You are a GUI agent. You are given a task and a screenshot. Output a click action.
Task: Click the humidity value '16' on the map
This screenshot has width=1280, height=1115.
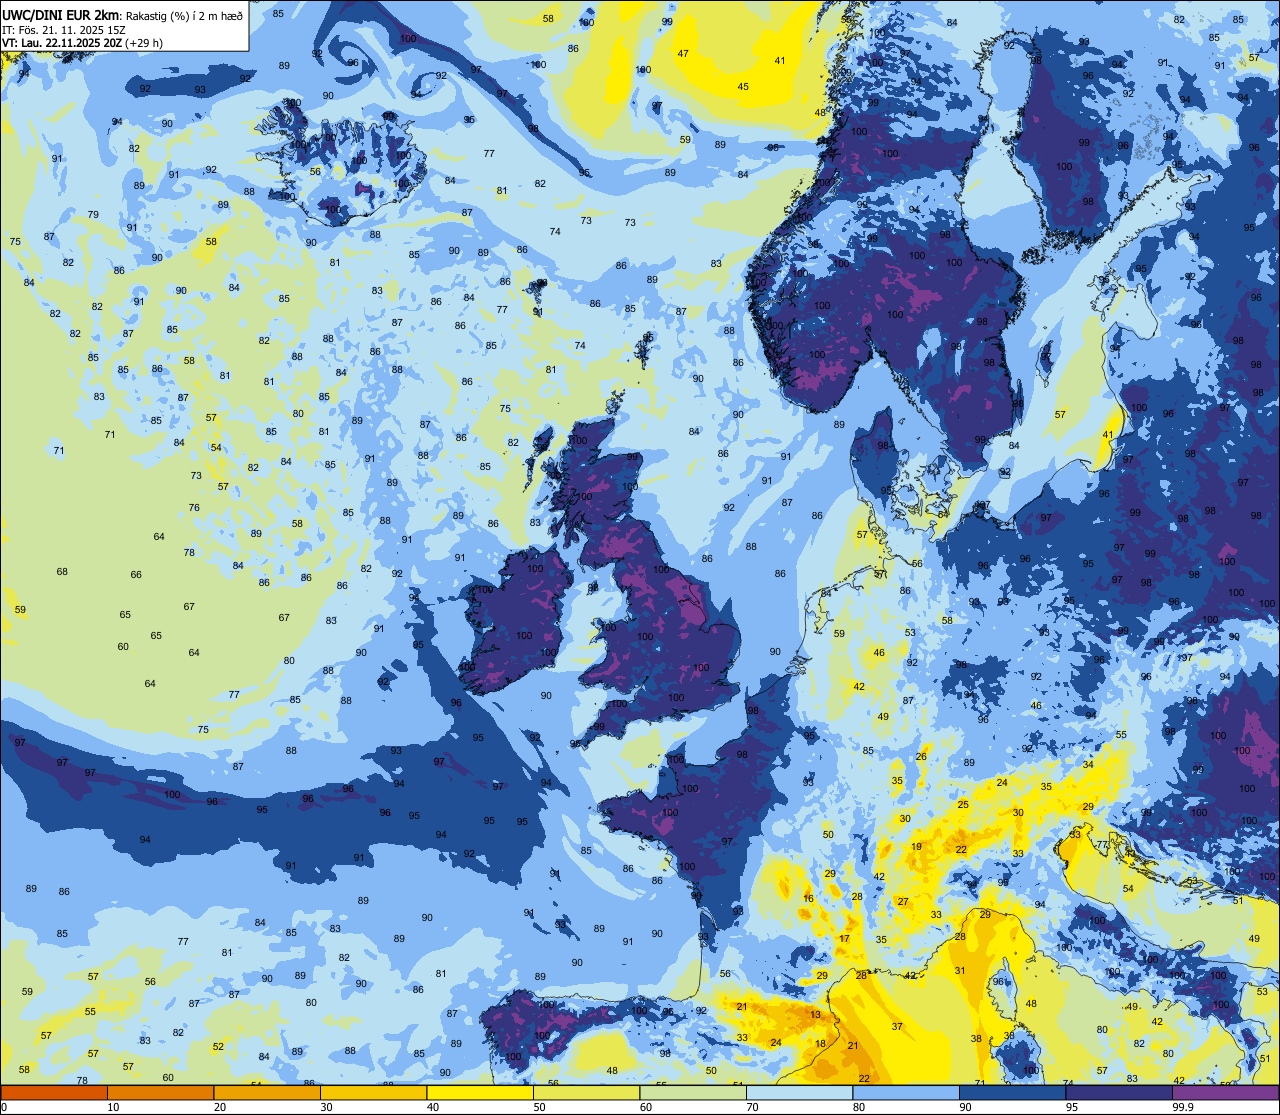(x=808, y=899)
